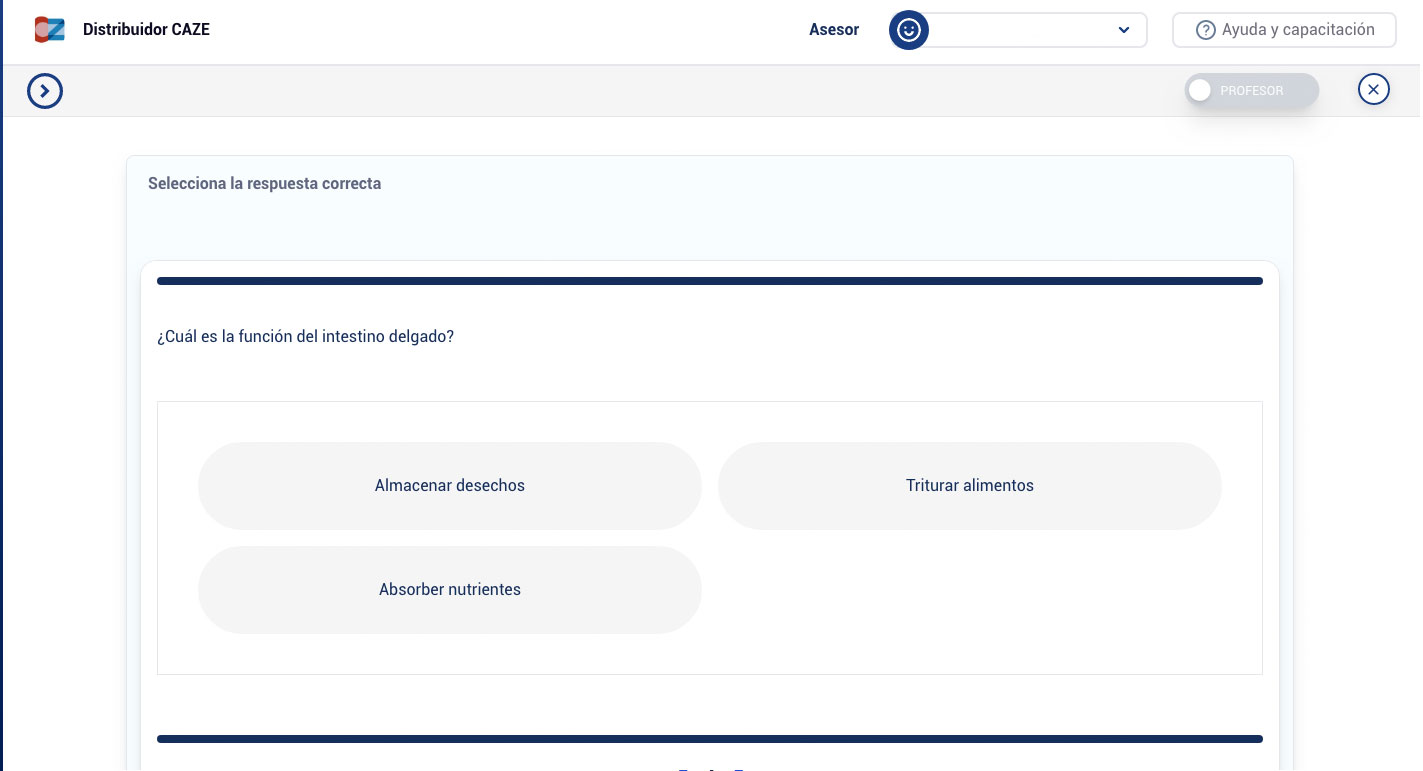Click the question mark help icon
This screenshot has width=1423, height=771.
click(x=1205, y=31)
